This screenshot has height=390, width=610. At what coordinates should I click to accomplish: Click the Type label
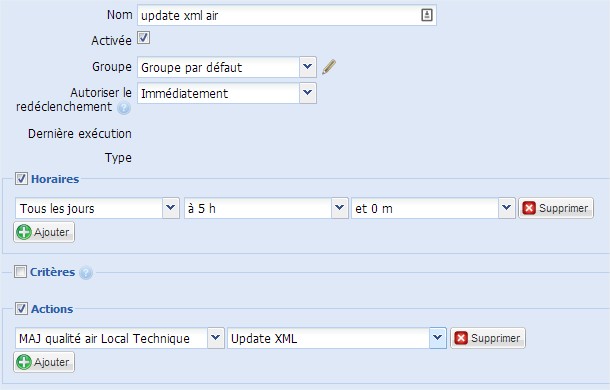118,158
